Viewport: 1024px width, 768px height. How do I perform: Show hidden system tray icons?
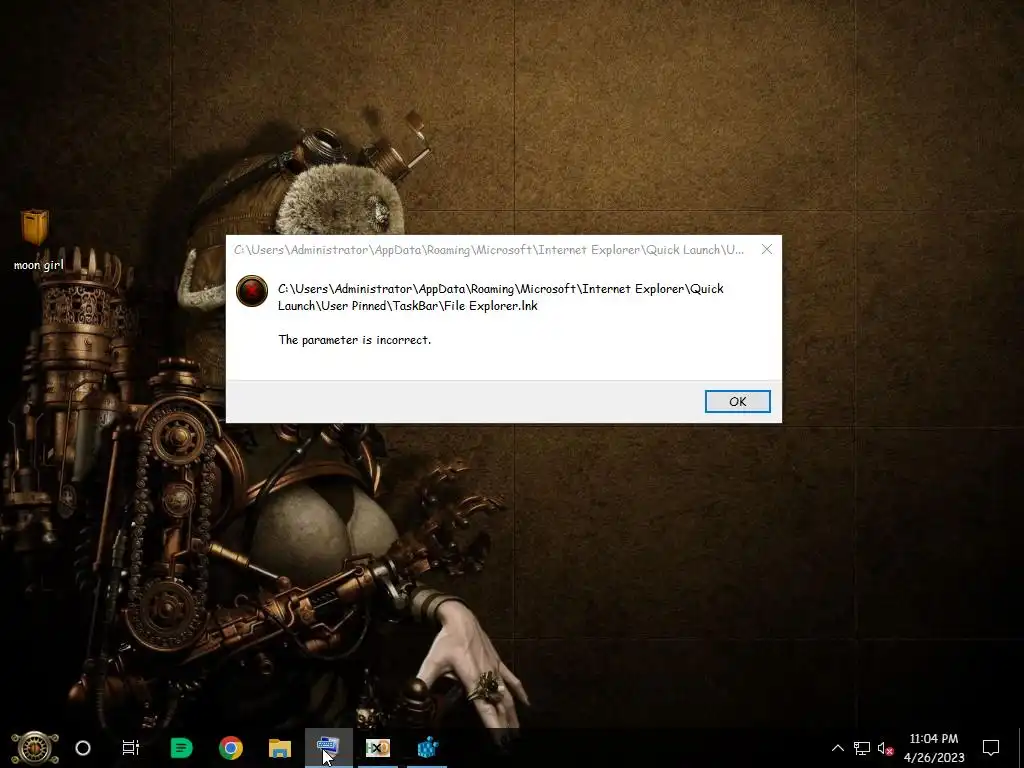point(838,748)
